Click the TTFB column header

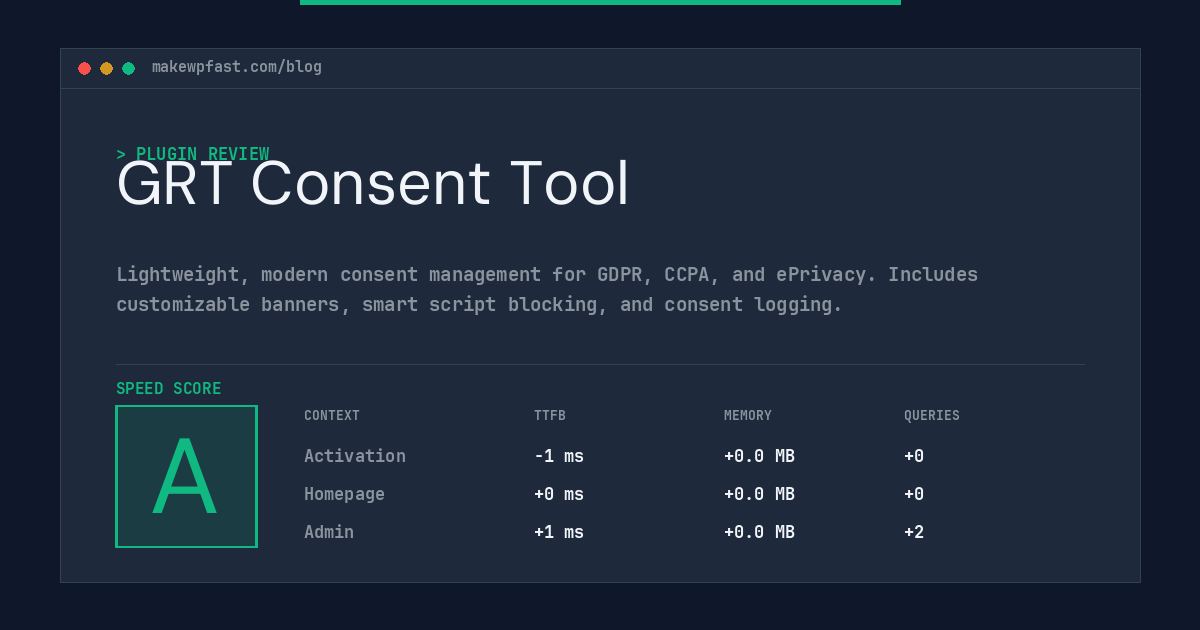tap(550, 416)
